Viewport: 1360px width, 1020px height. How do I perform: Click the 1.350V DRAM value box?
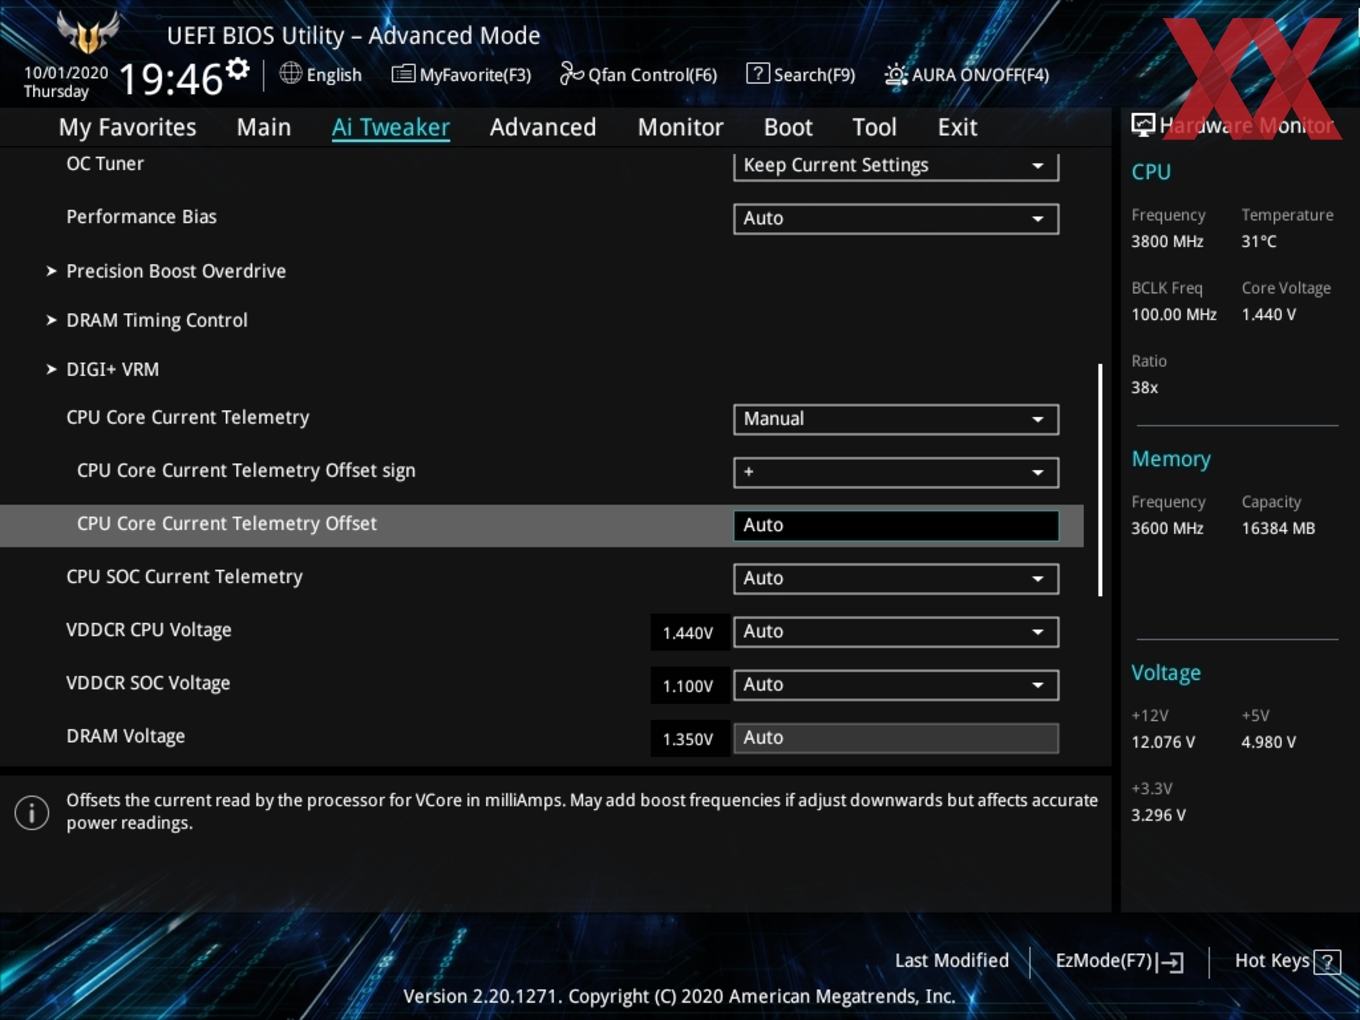click(688, 738)
